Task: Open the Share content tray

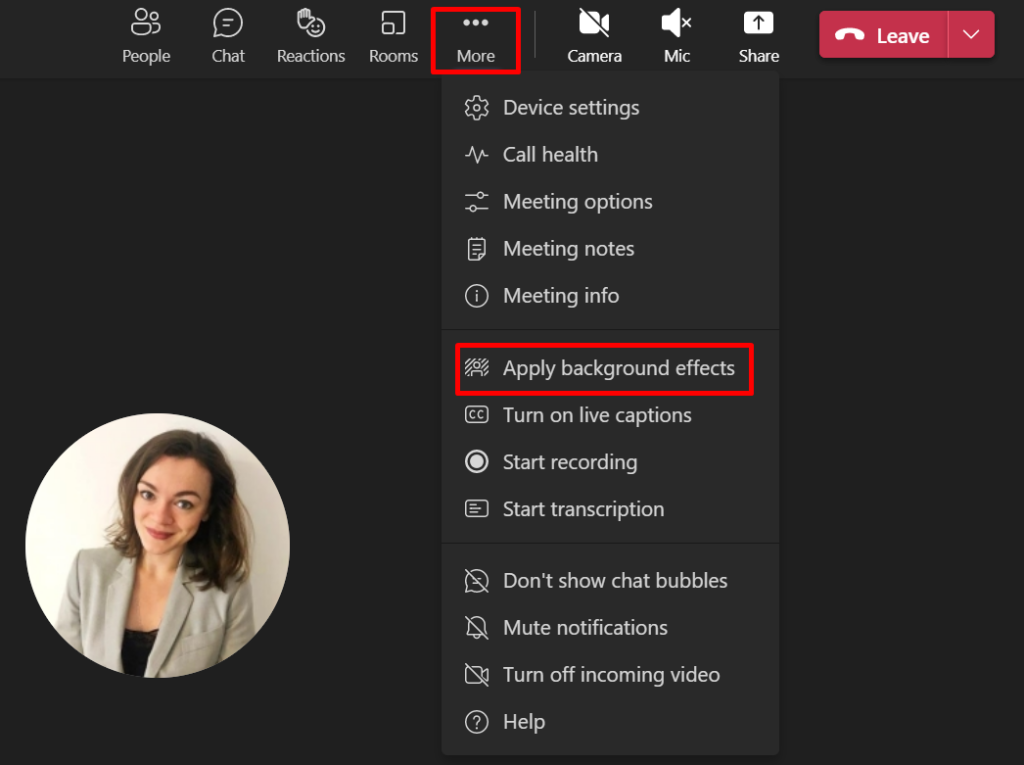Action: (758, 37)
